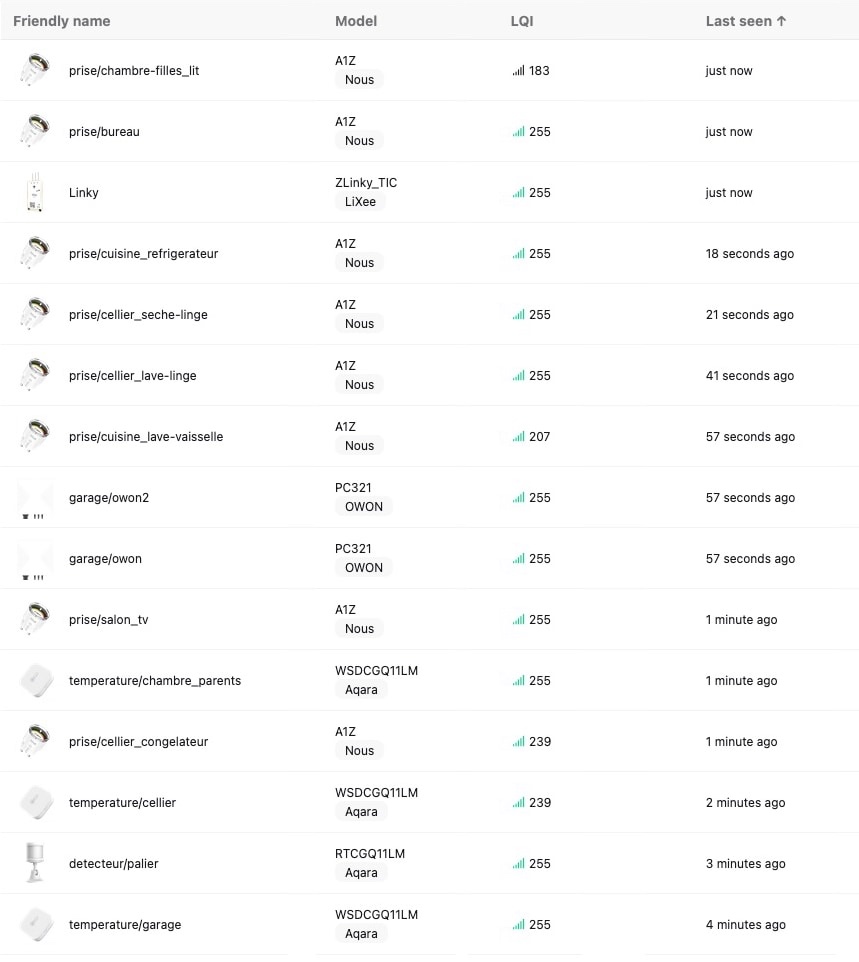Click the OWON vendor badge for garage/owon
Screen dimensions: 859x962
pyautogui.click(x=364, y=568)
